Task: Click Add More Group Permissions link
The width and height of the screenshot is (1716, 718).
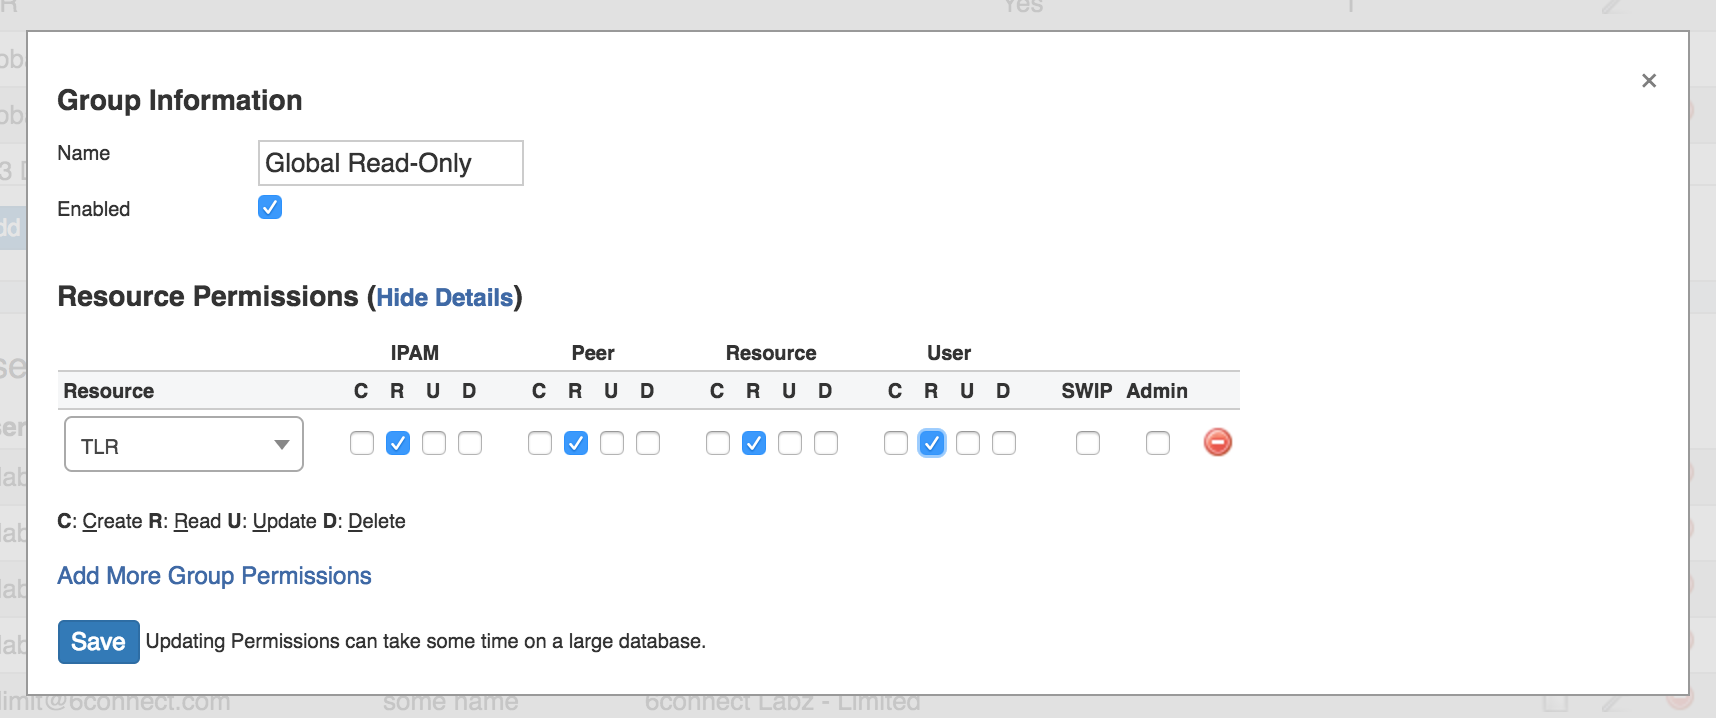Action: pos(214,576)
